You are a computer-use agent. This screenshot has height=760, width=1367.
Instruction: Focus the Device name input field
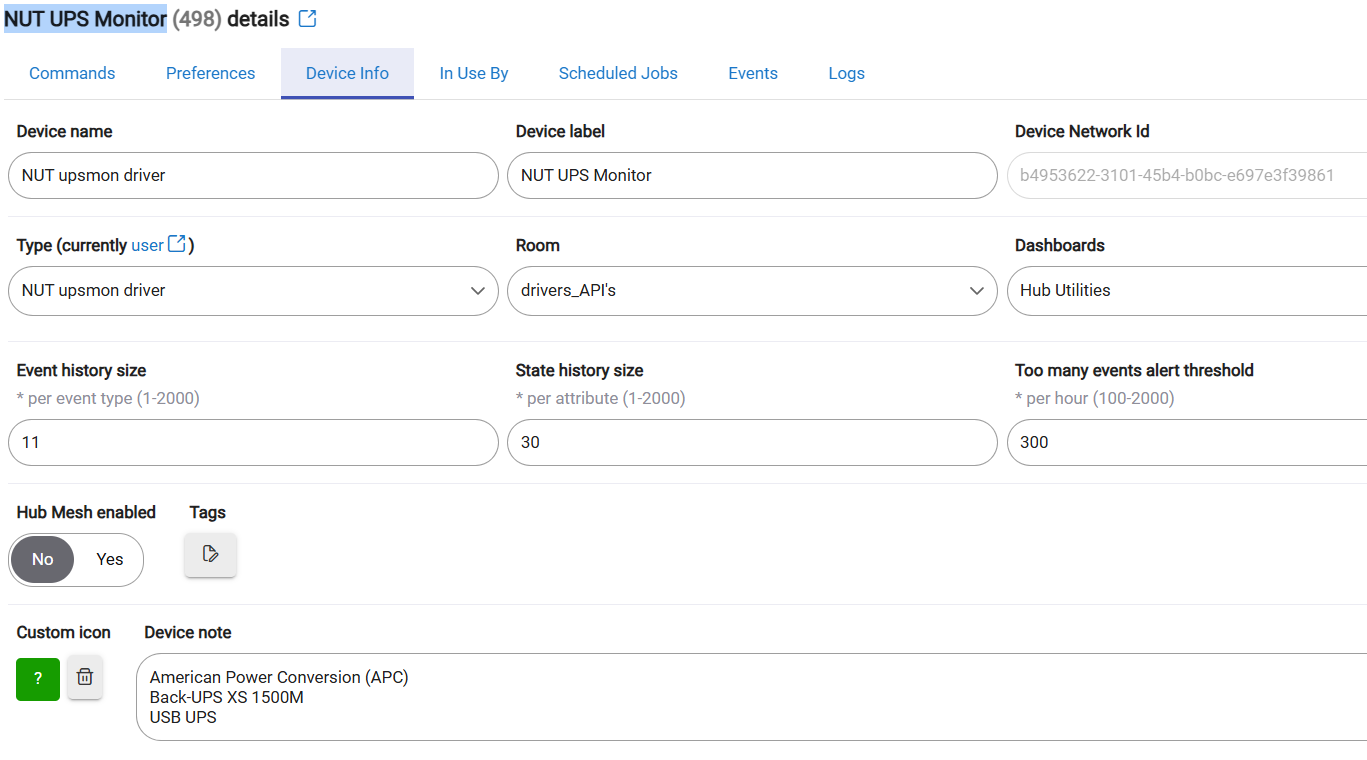point(253,176)
